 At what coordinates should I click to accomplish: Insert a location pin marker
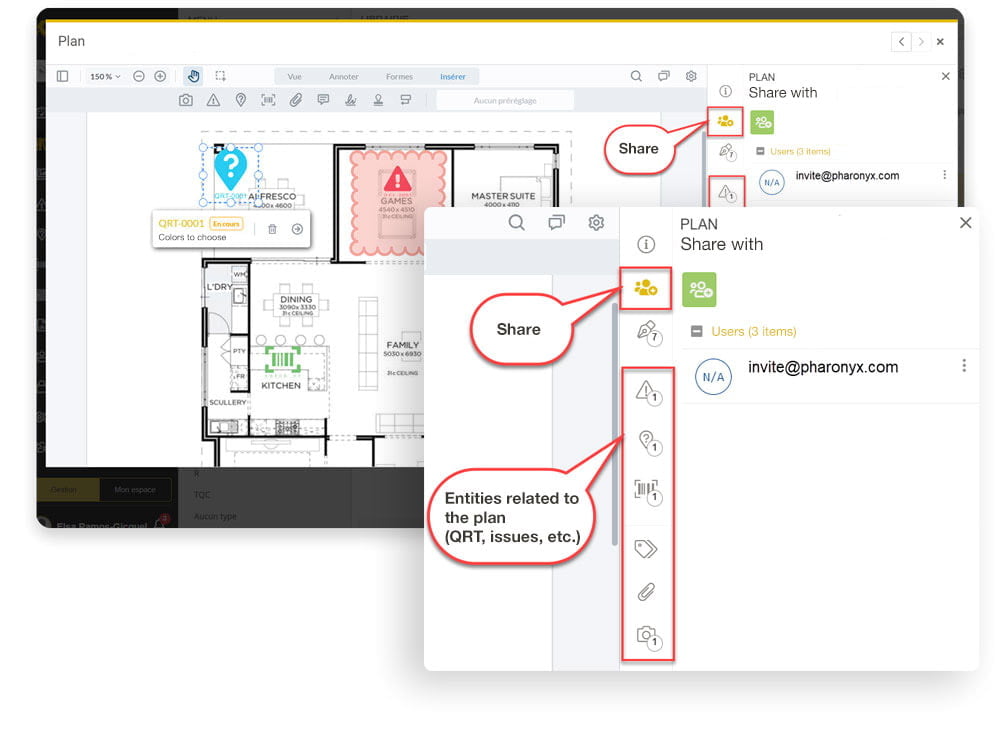point(240,100)
